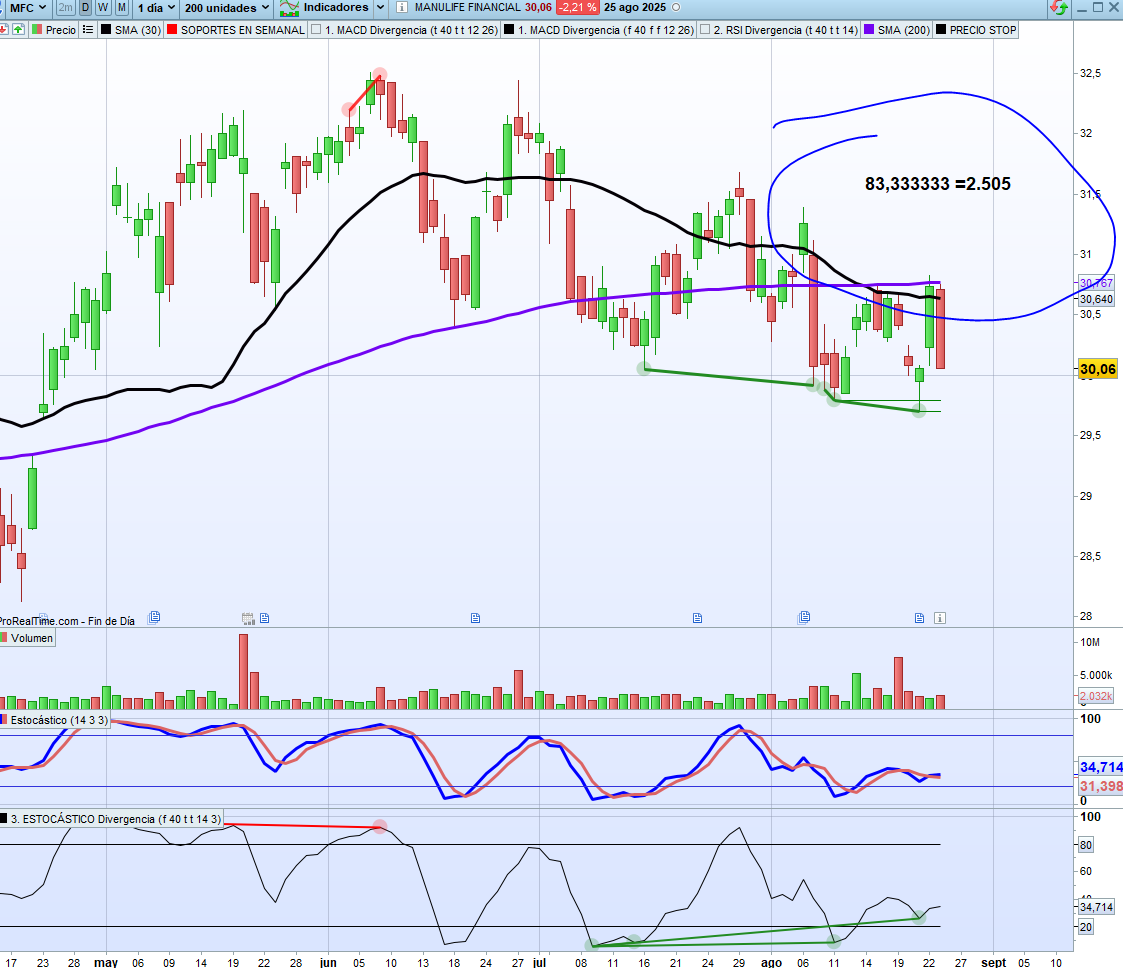Click the info icon before MANULIFE FINANCIAL

pyautogui.click(x=402, y=8)
